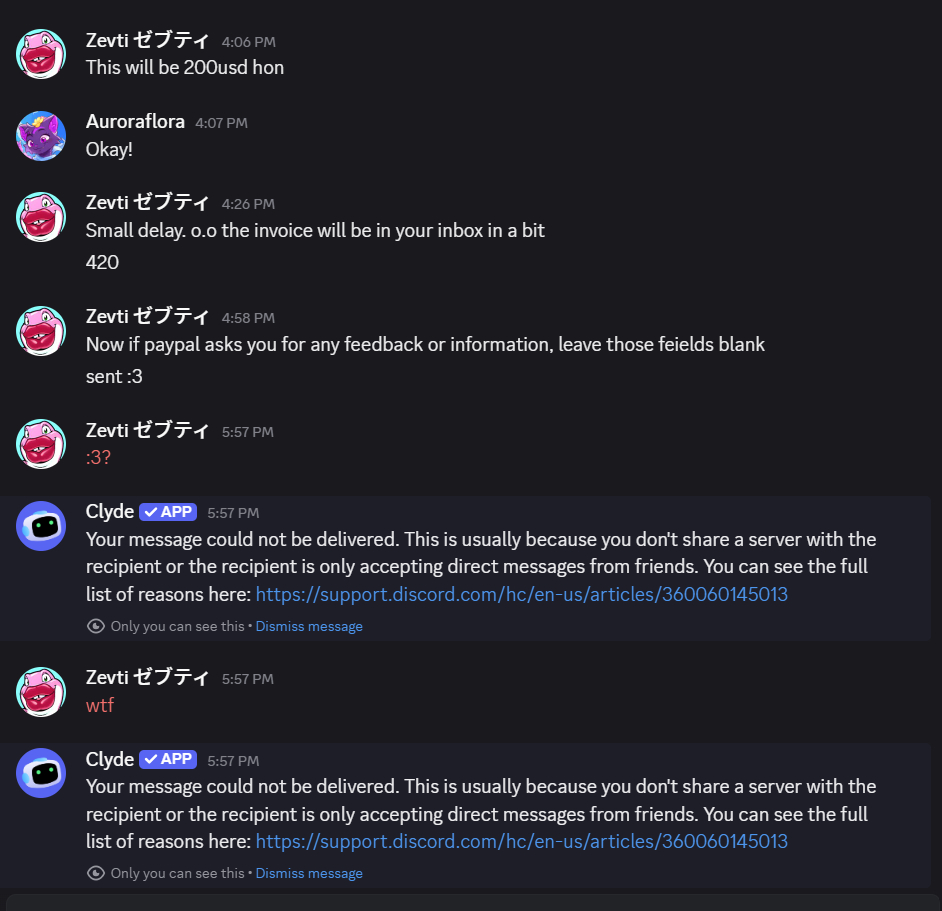Click Zevti's avatar beside the red ':3?' message
942x911 pixels.
tap(41, 445)
